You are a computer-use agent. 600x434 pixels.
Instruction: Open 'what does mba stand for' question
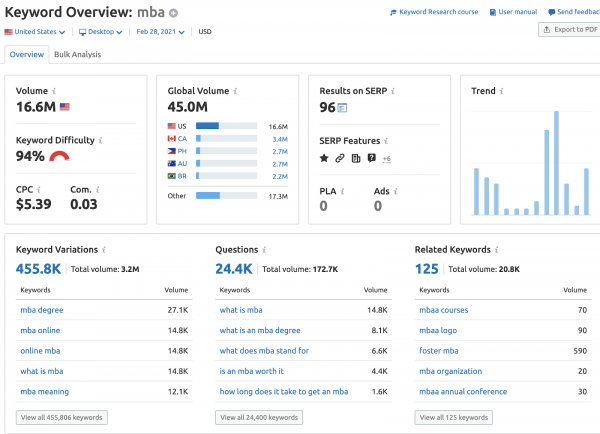coord(264,351)
